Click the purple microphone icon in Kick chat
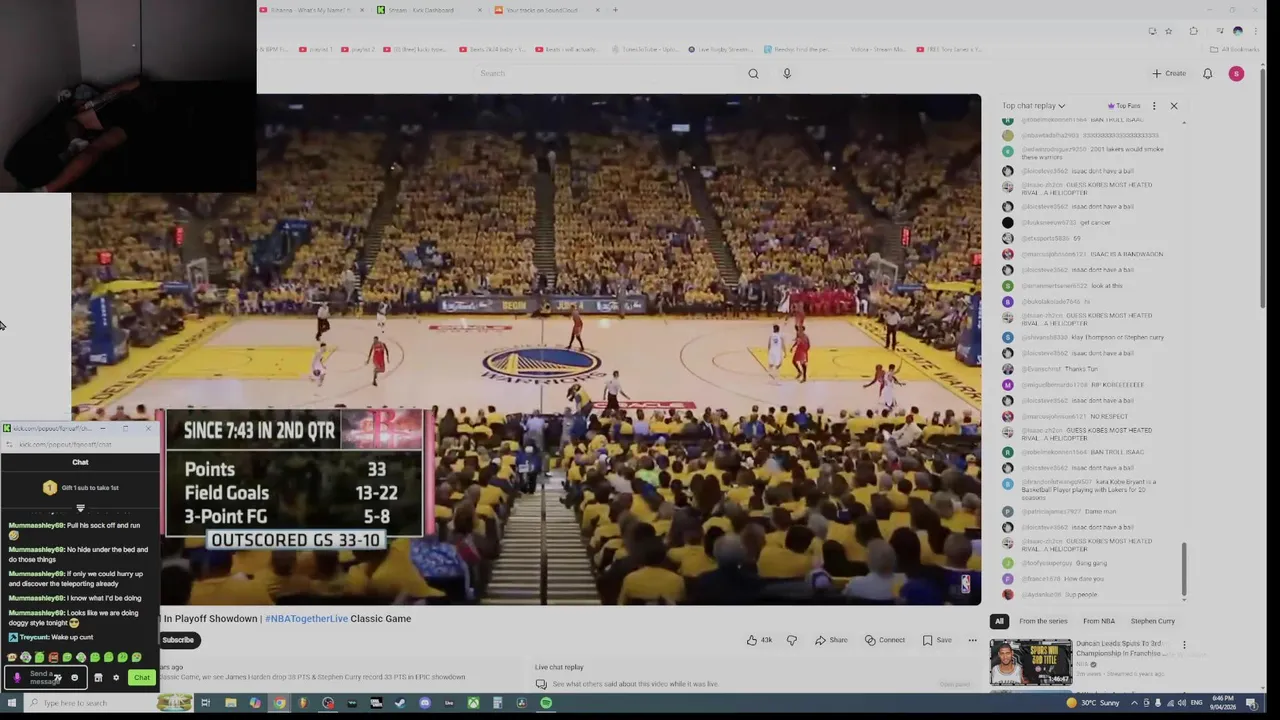The height and width of the screenshot is (720, 1280). [x=17, y=677]
